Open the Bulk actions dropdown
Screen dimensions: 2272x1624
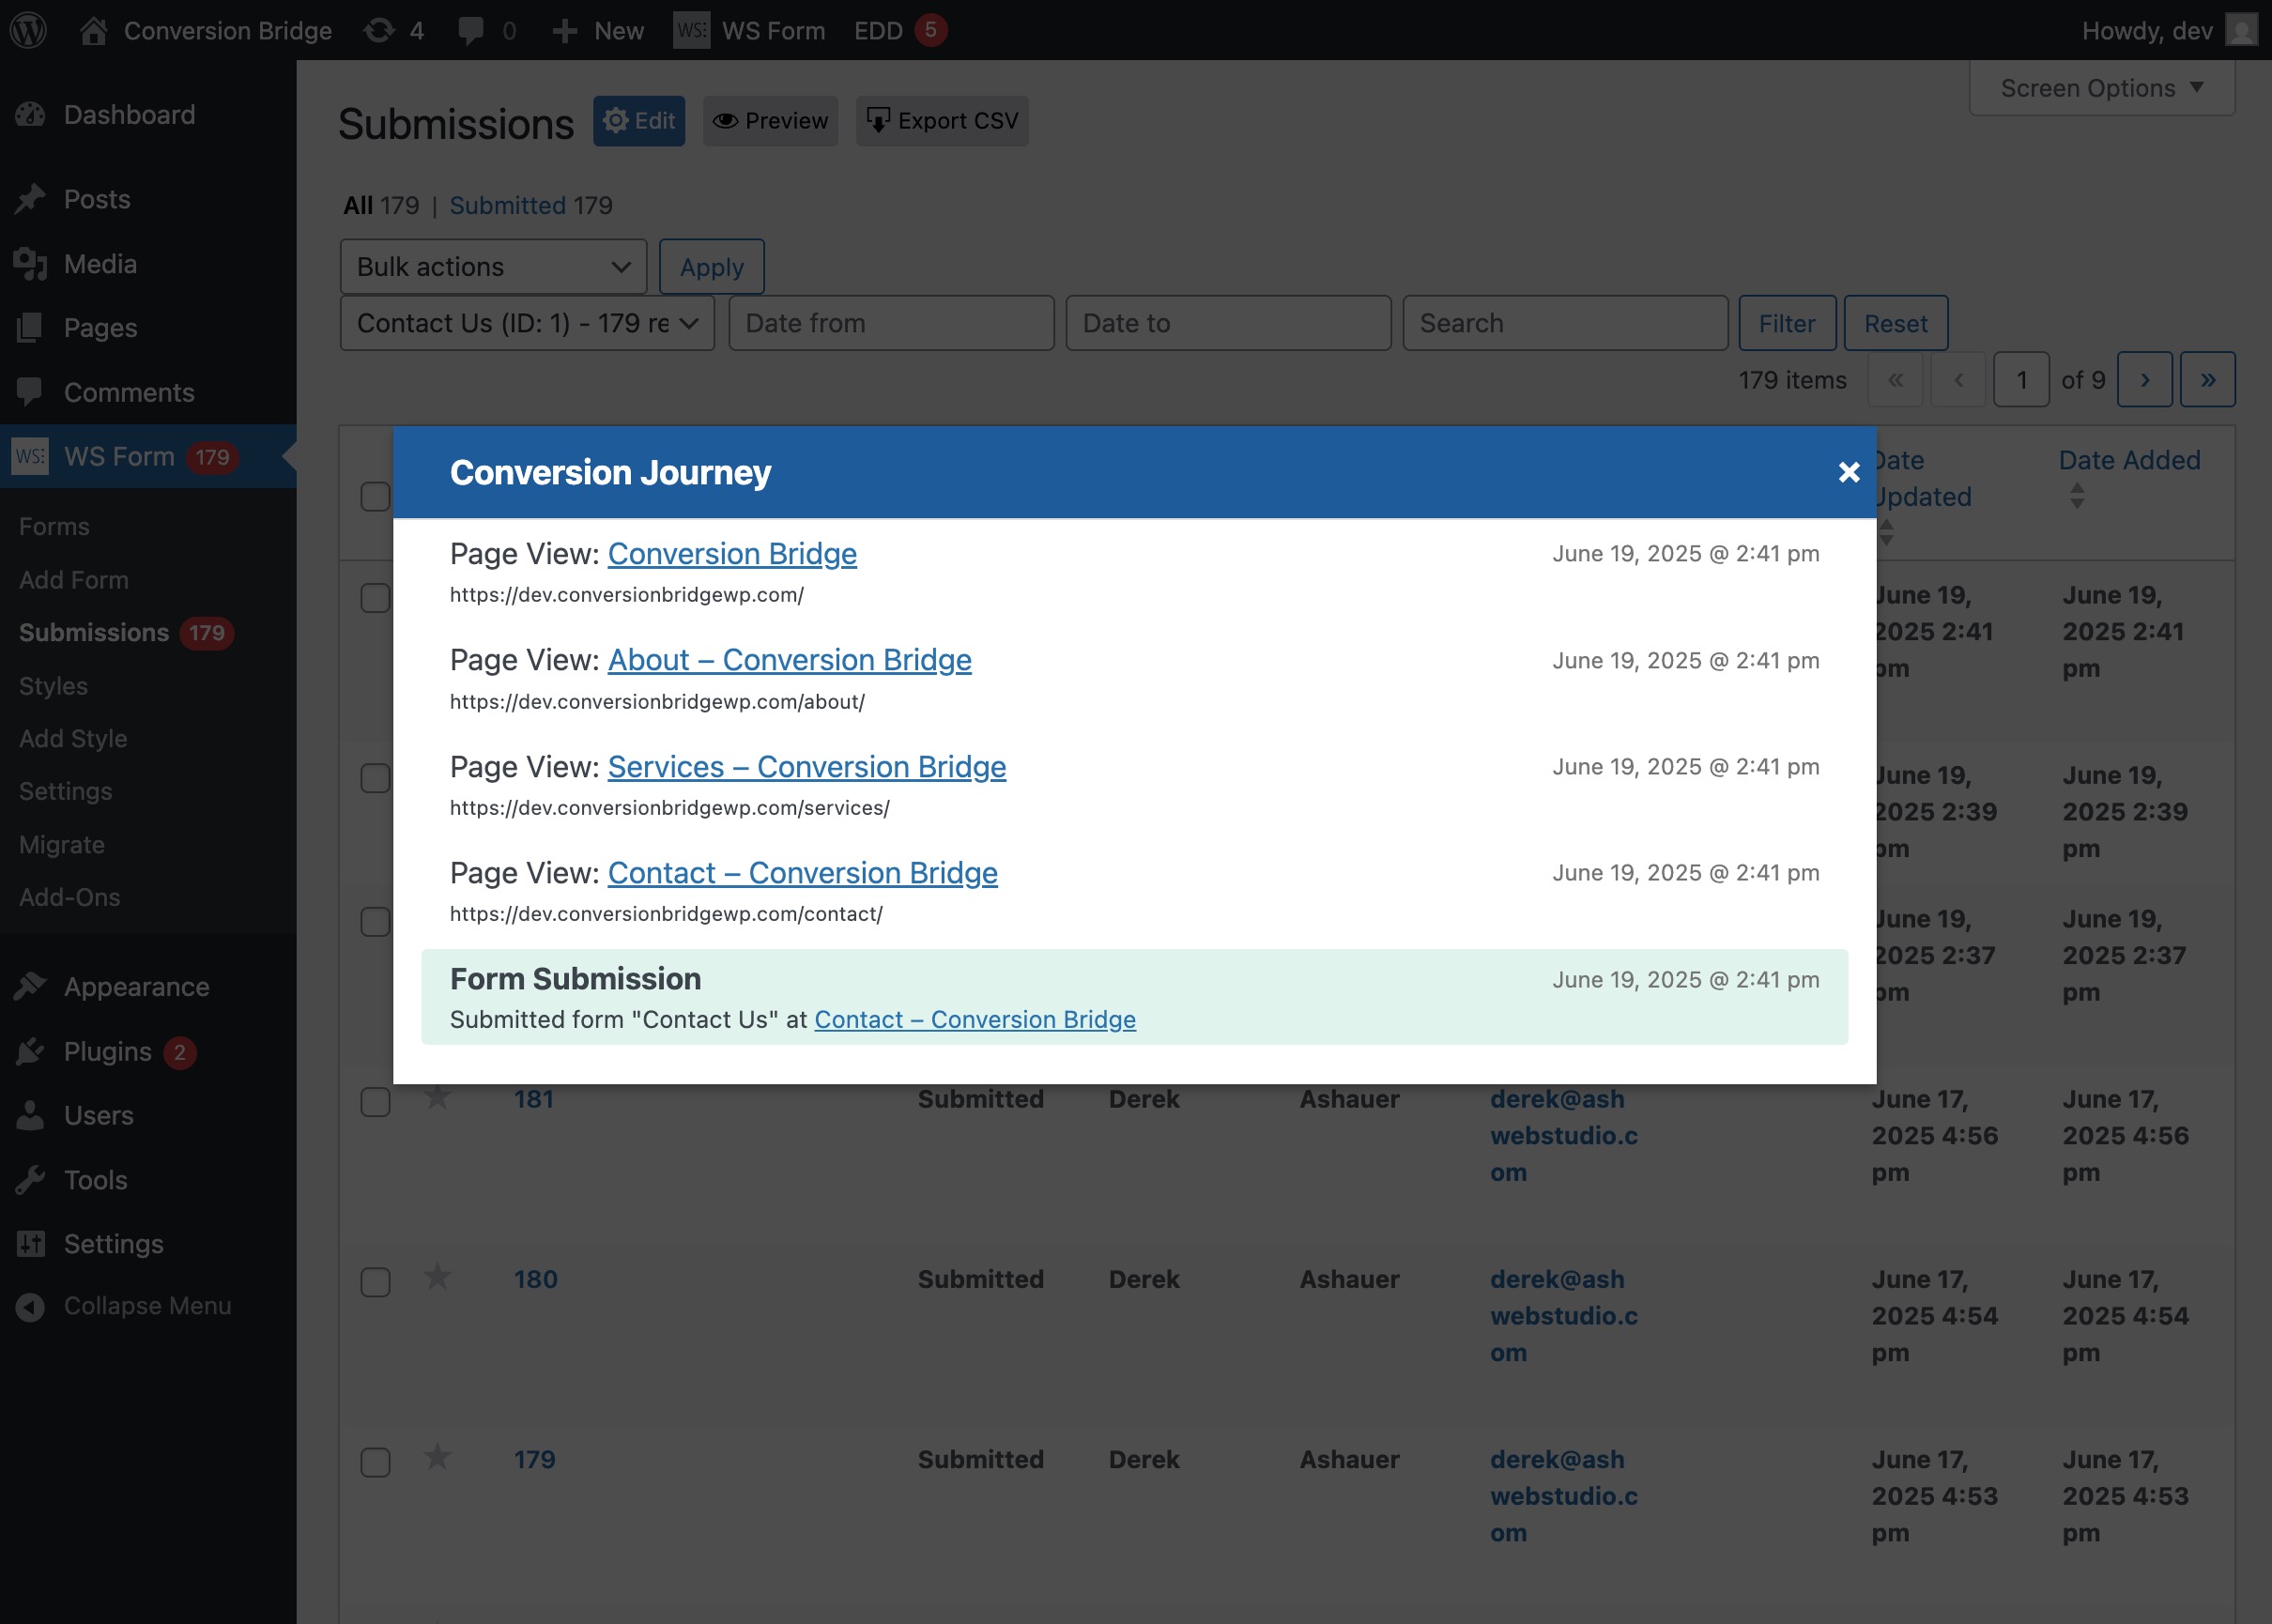point(493,267)
